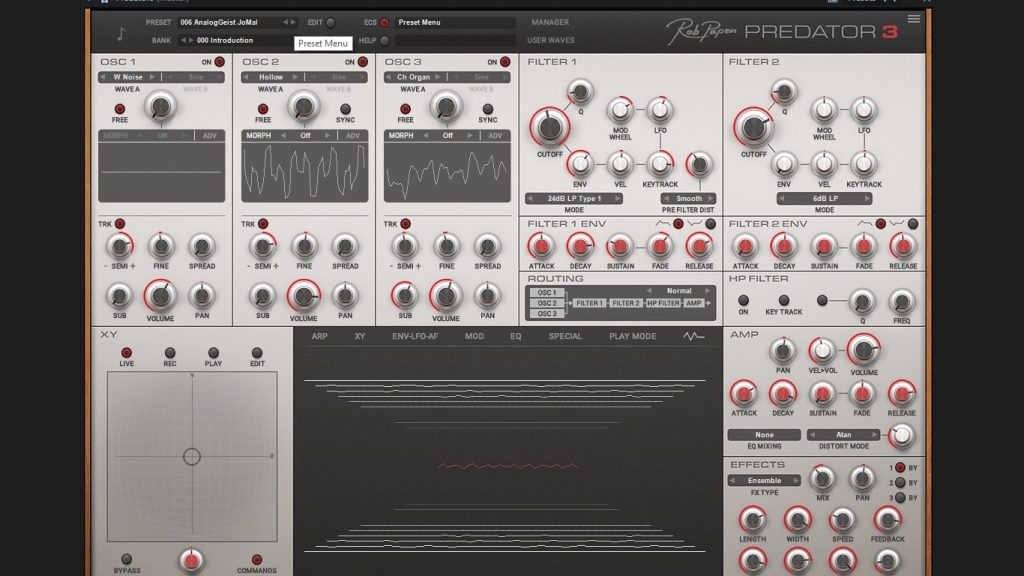Toggle OSC 2 SYNC button

[x=345, y=109]
